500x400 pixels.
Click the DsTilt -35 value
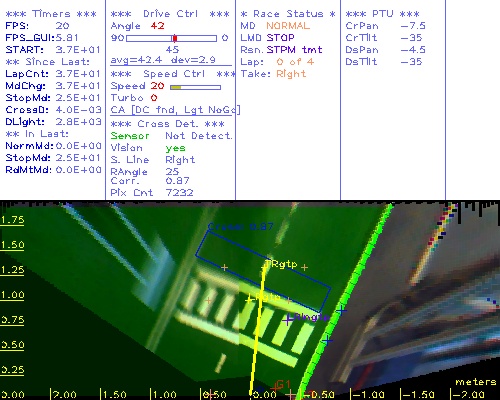click(x=411, y=62)
